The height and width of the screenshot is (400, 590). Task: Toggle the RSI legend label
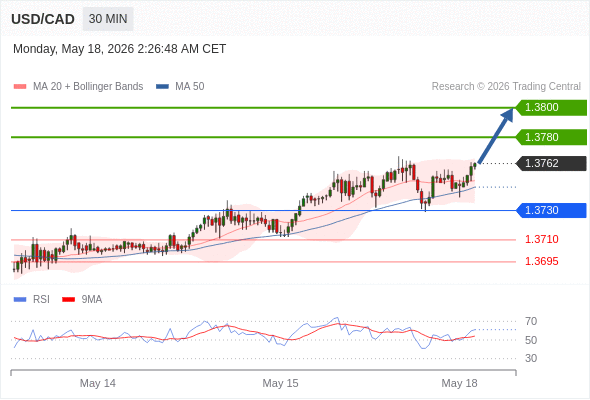pyautogui.click(x=41, y=300)
